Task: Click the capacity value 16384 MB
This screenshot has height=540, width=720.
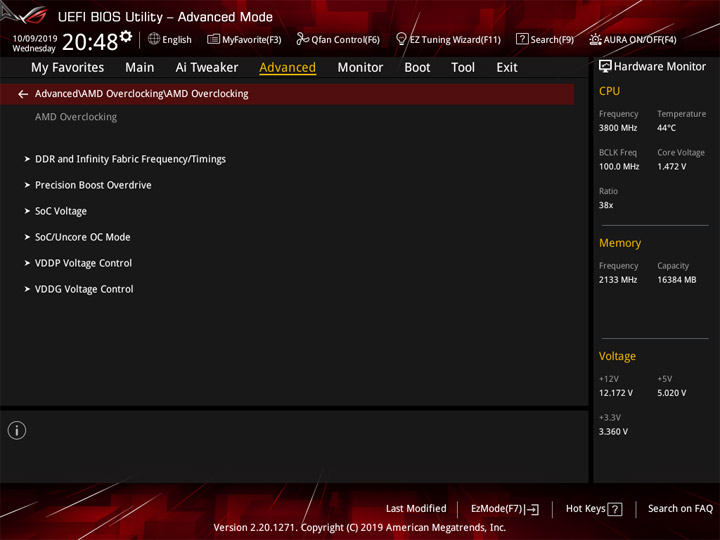Action: pos(676,280)
